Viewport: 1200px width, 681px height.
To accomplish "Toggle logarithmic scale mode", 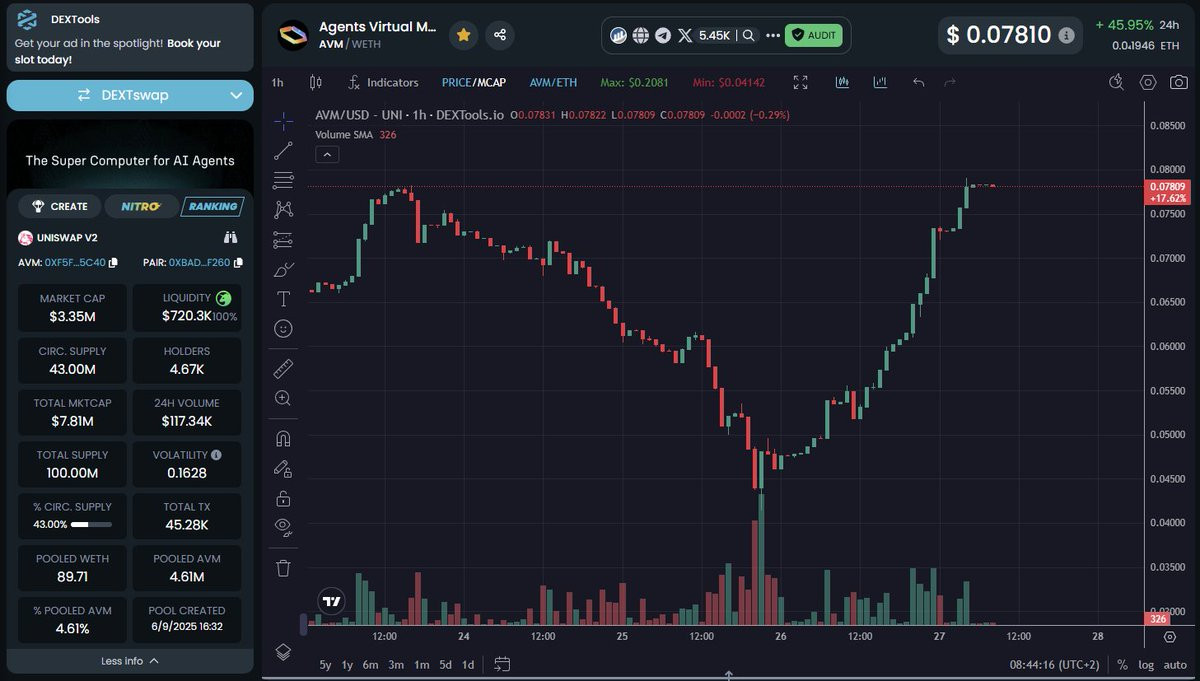I will coord(1146,664).
